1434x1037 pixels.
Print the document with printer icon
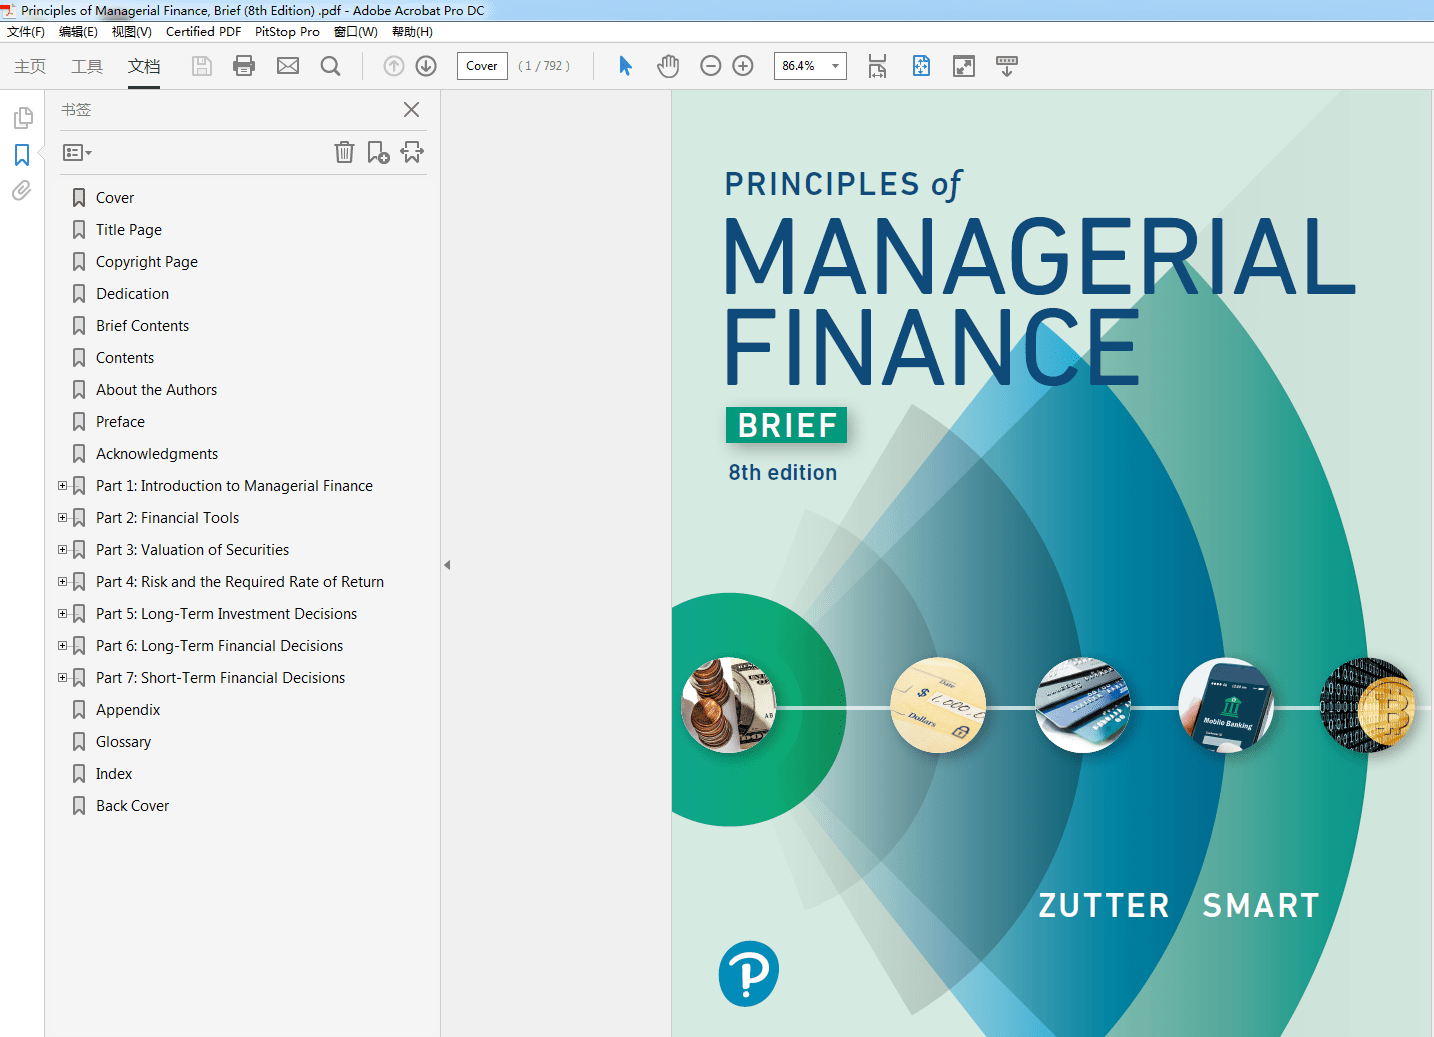[x=244, y=66]
